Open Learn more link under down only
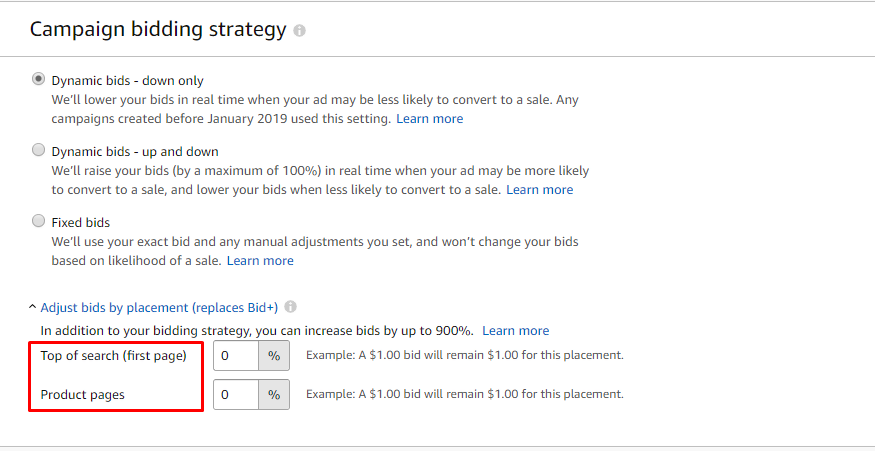The width and height of the screenshot is (875, 451). point(430,119)
